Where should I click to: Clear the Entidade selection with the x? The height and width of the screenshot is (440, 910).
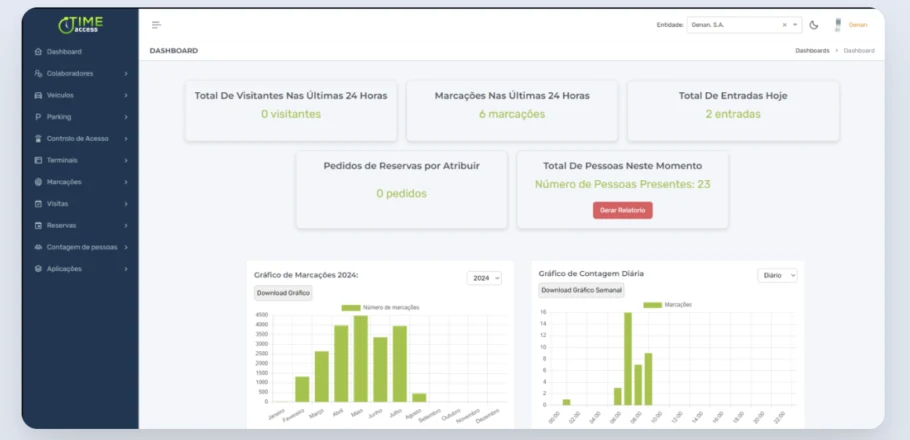click(x=785, y=25)
